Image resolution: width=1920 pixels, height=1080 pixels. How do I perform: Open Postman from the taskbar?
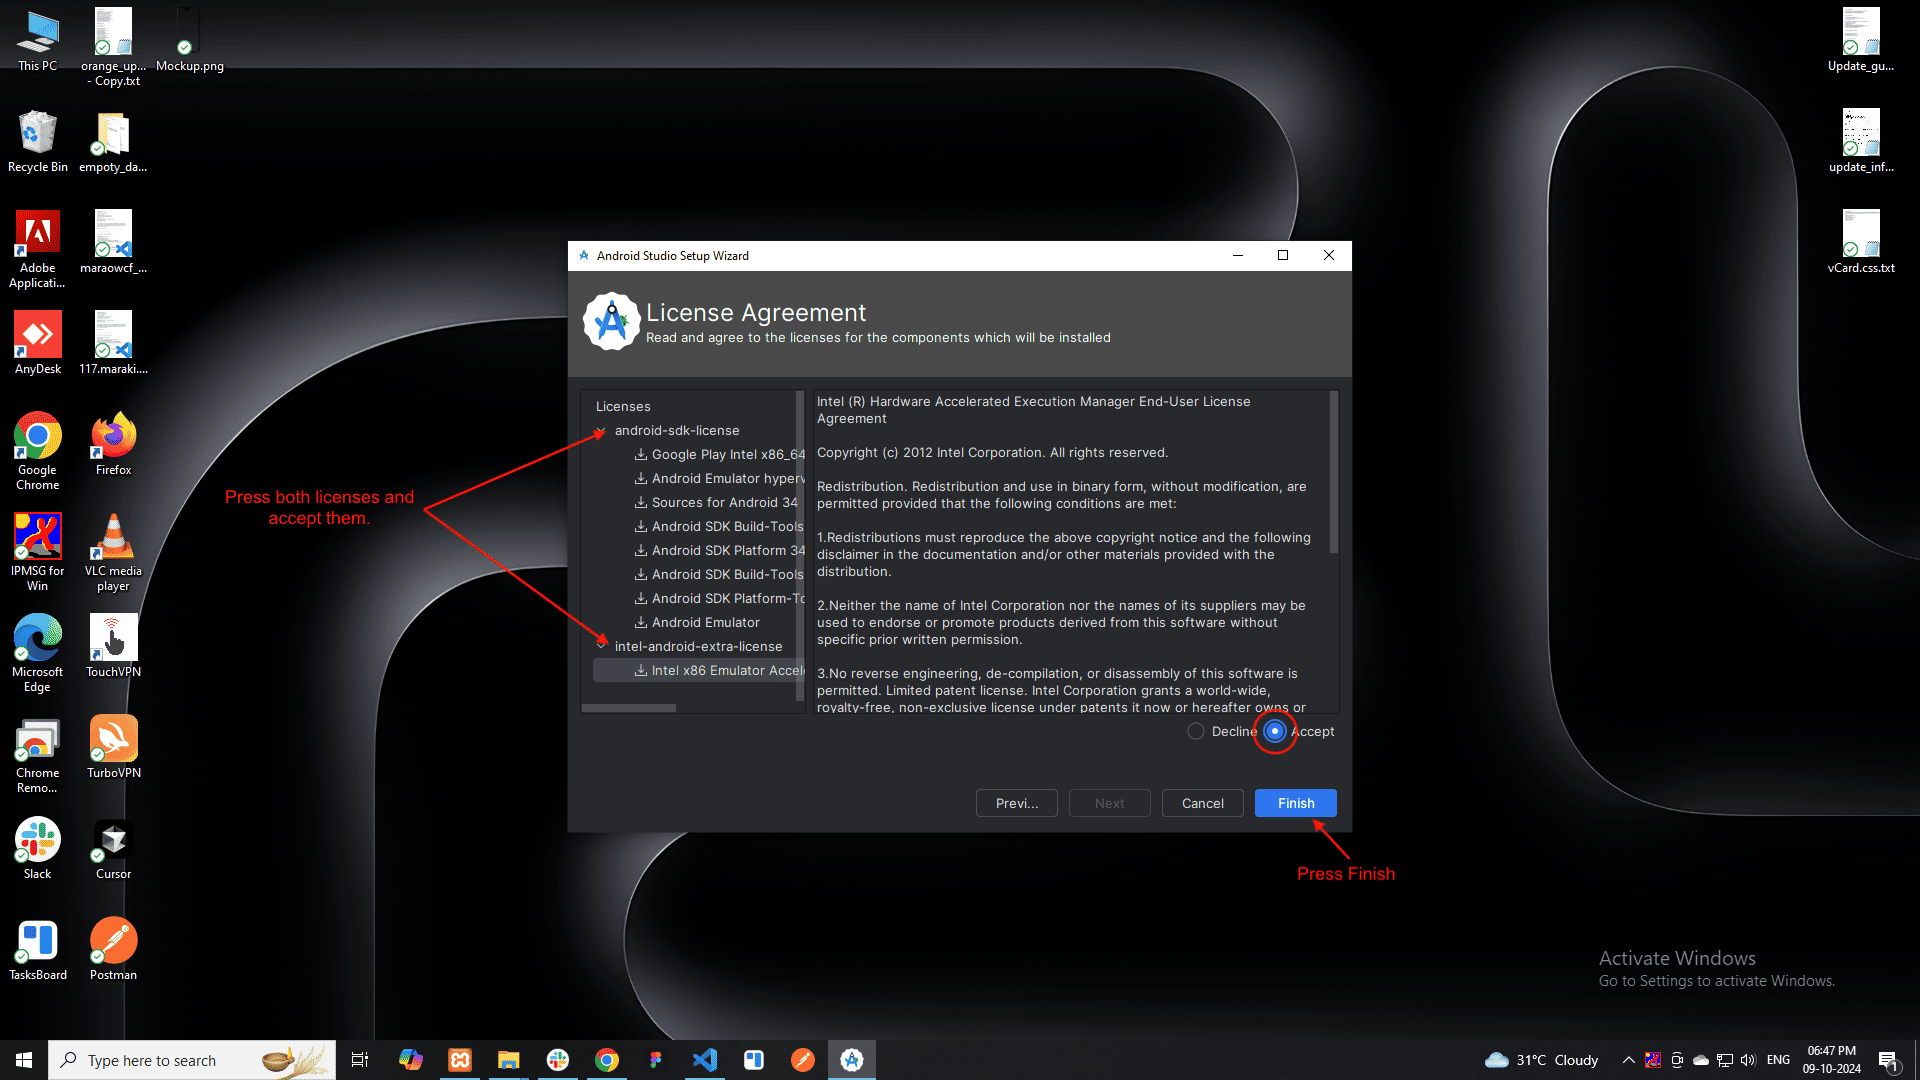coord(803,1060)
